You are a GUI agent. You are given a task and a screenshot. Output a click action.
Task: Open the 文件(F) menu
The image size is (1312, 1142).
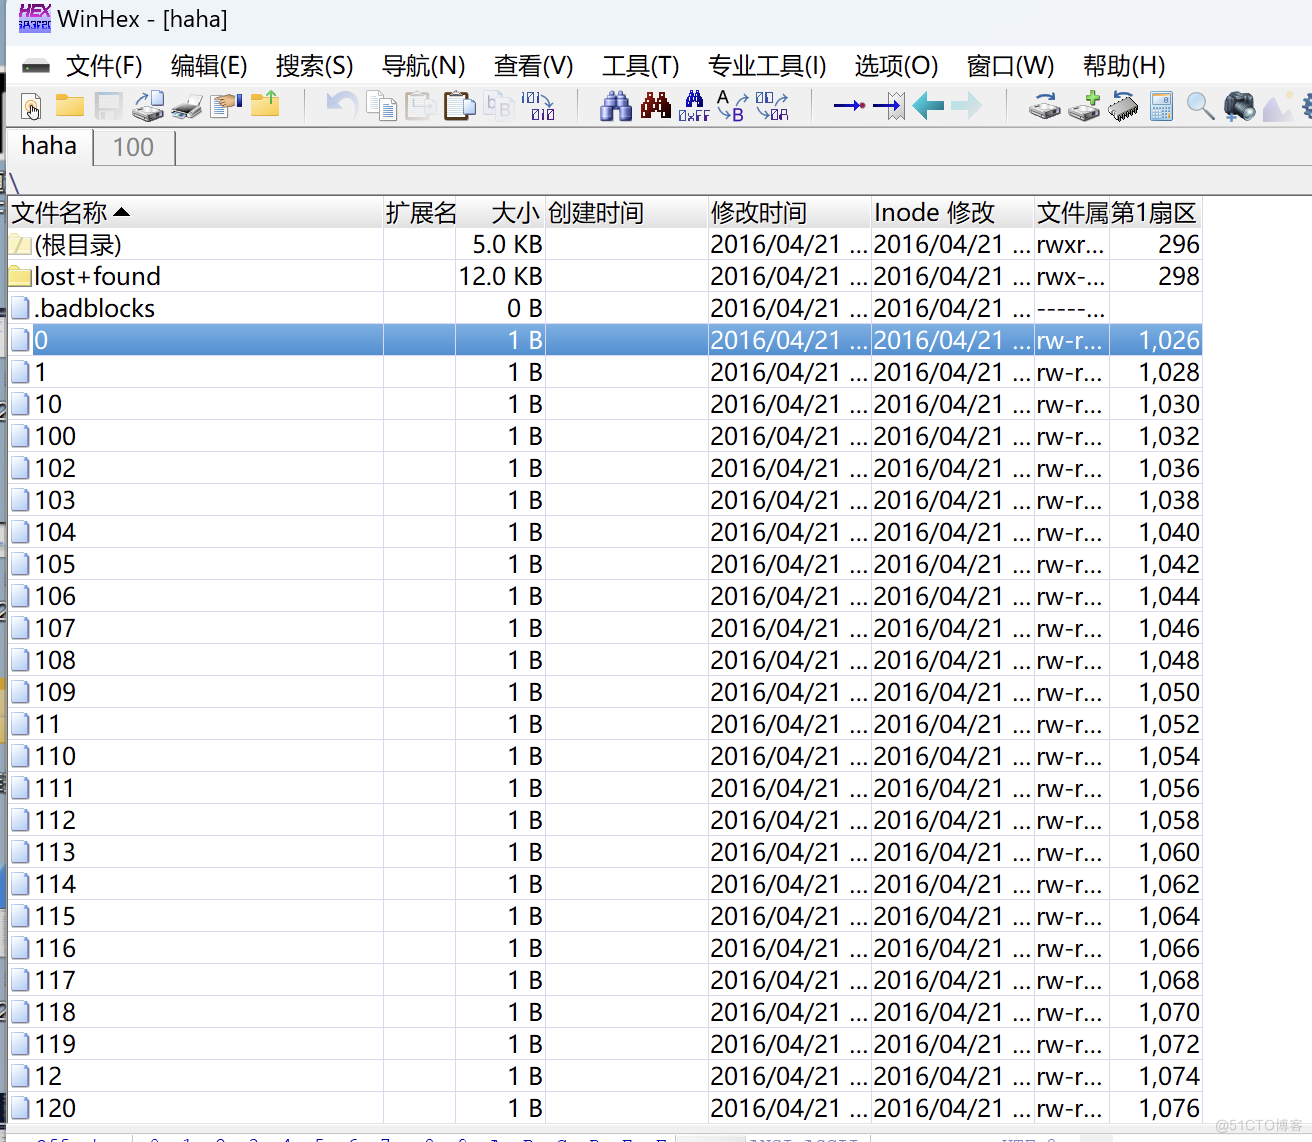(x=104, y=66)
